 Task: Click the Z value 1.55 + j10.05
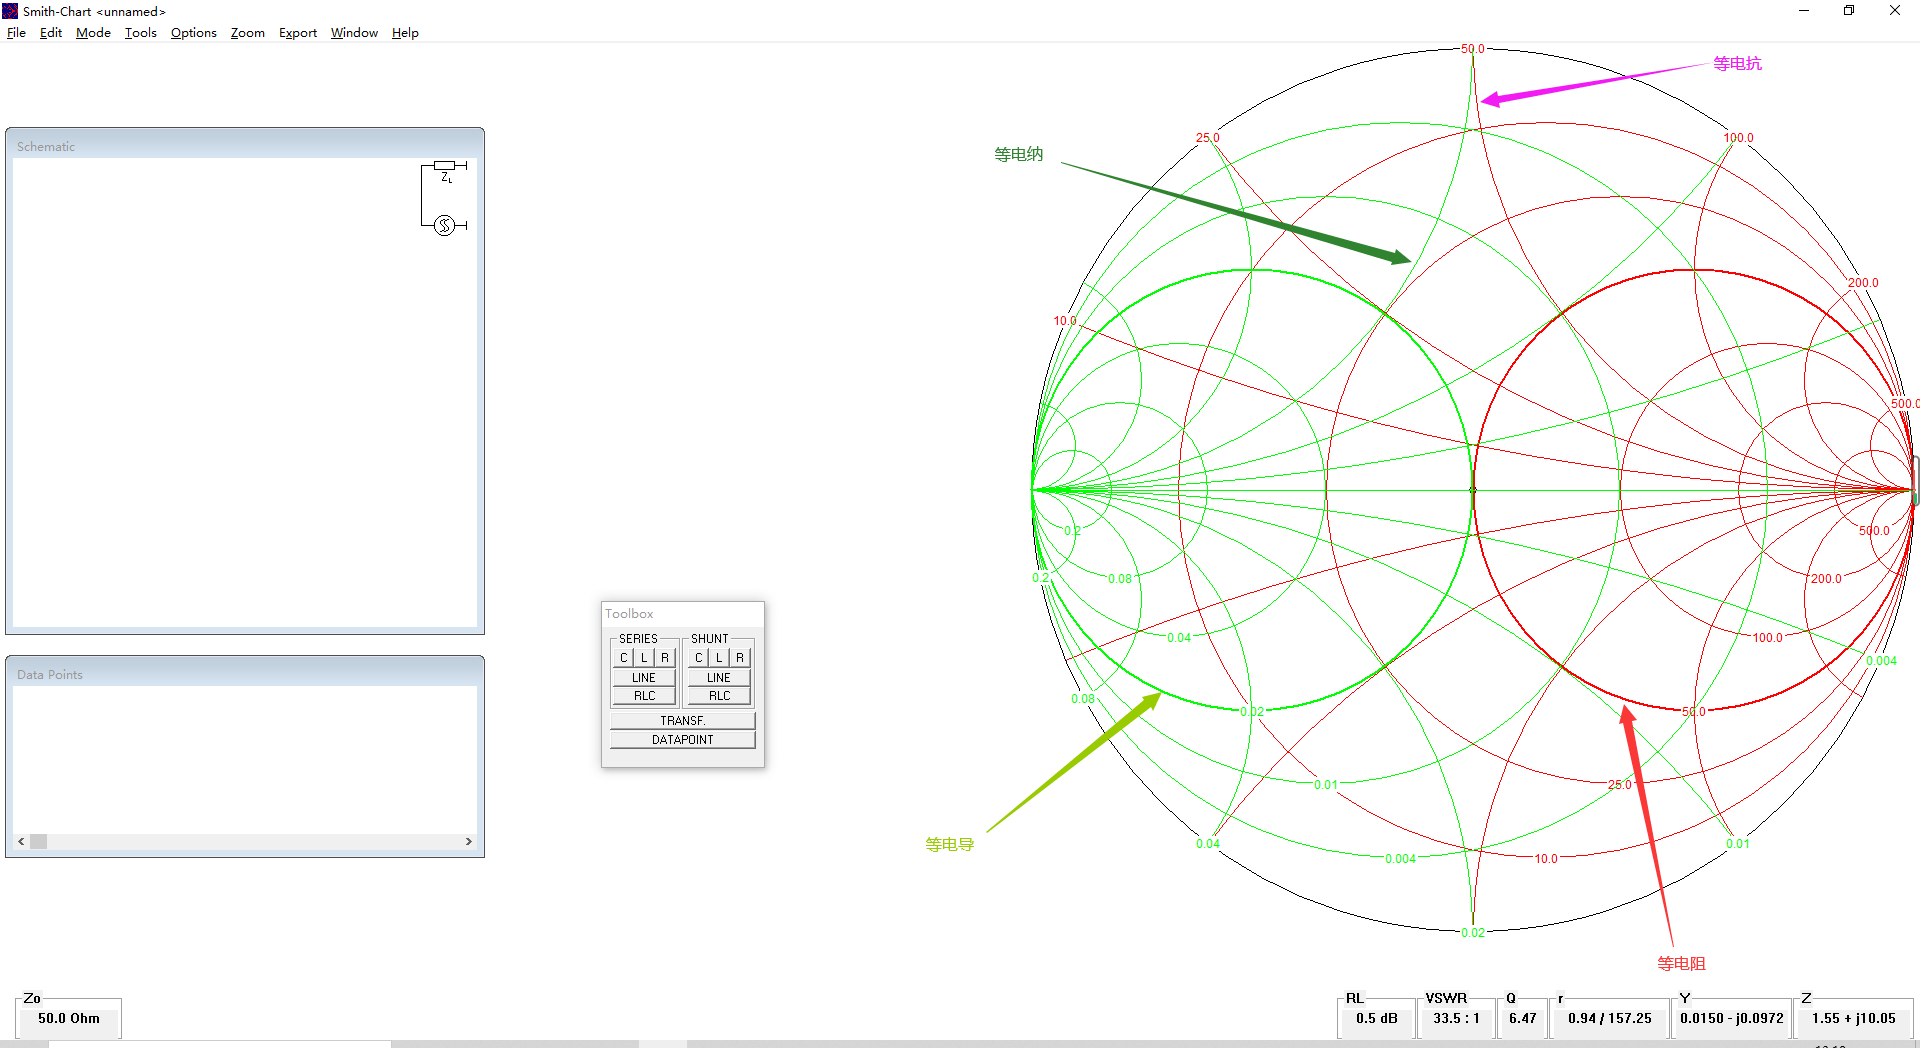(x=1854, y=1019)
